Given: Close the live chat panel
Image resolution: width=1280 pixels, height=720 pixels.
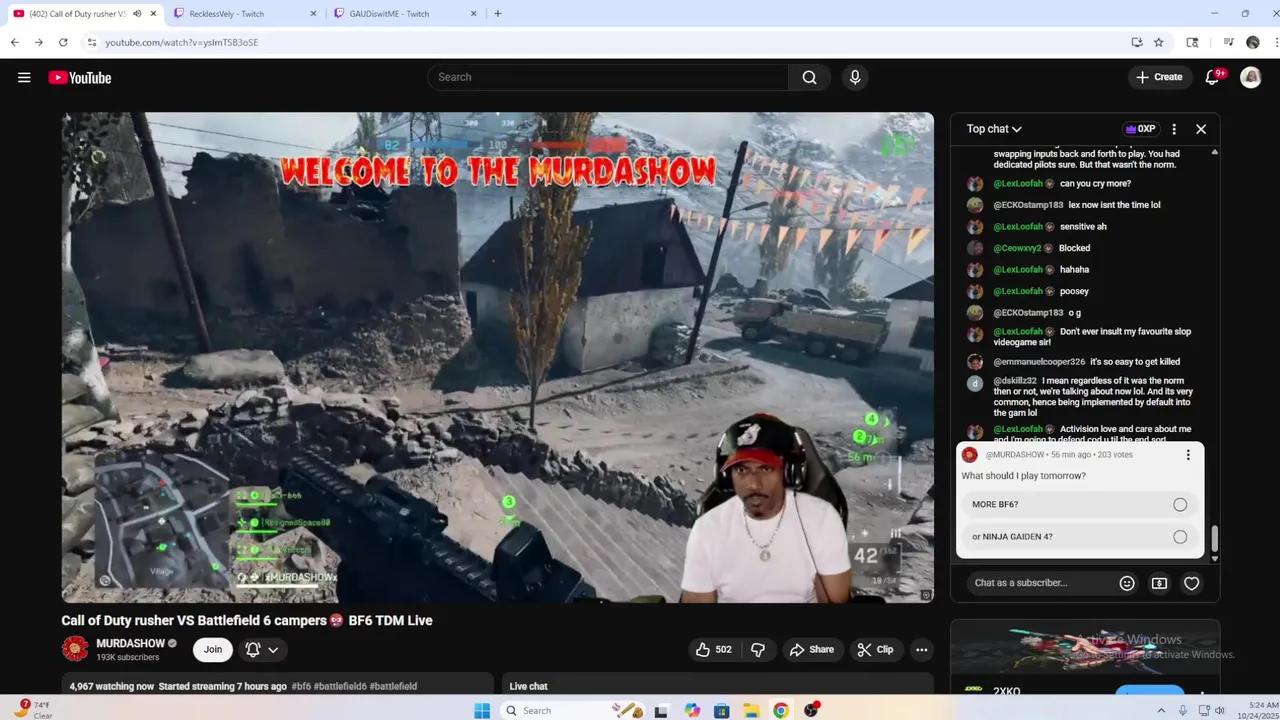Looking at the screenshot, I should 1201,129.
